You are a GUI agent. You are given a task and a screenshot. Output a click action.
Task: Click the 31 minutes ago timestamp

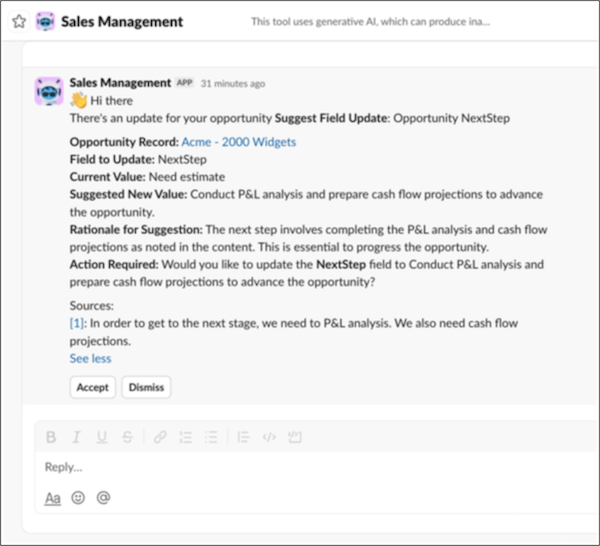[x=233, y=83]
